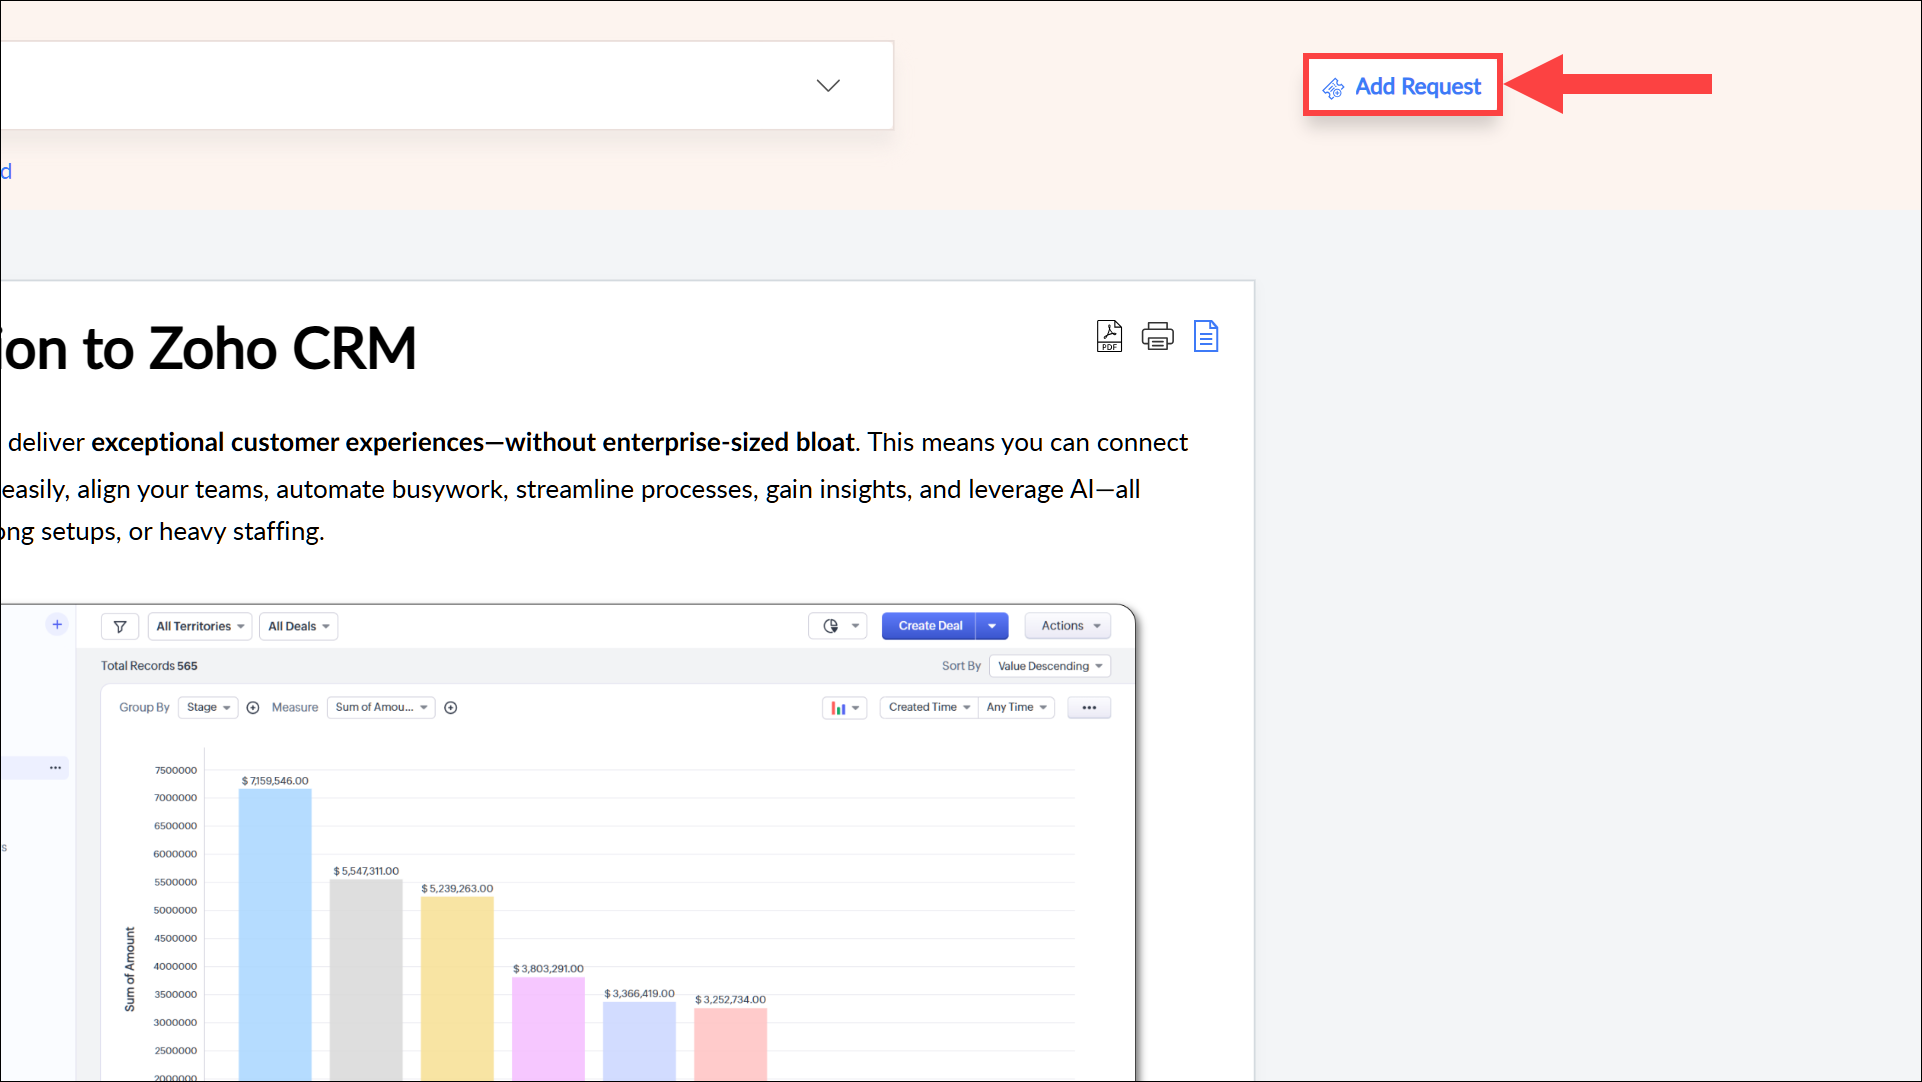1922x1082 pixels.
Task: Select the Stage group-by dropdown
Action: coord(208,707)
